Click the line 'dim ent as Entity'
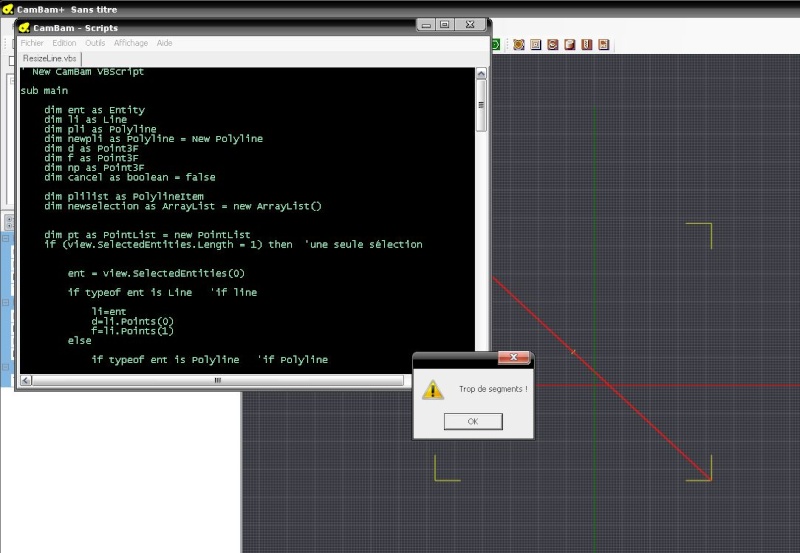This screenshot has width=800, height=553. tap(94, 110)
